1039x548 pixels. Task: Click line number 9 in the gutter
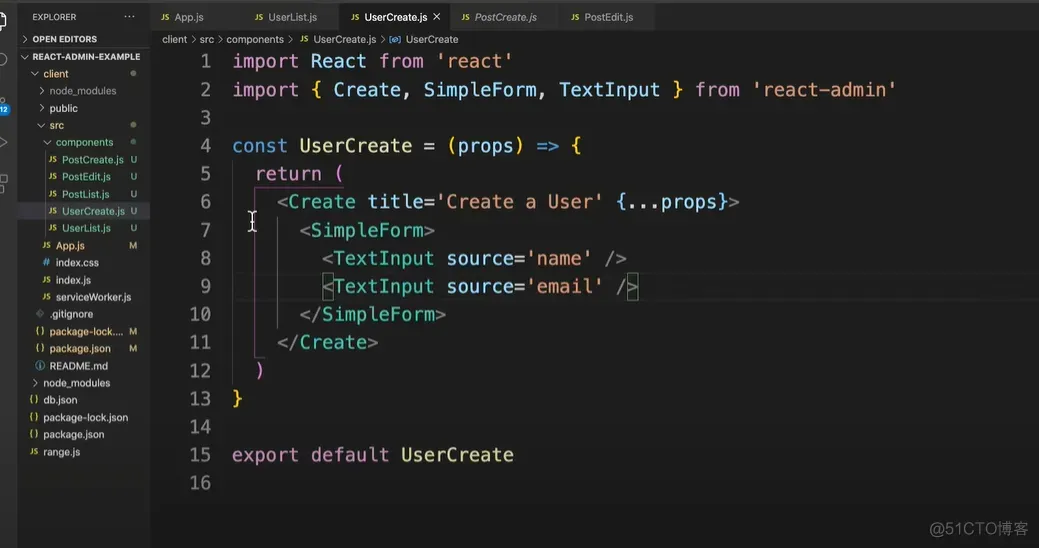[x=205, y=286]
